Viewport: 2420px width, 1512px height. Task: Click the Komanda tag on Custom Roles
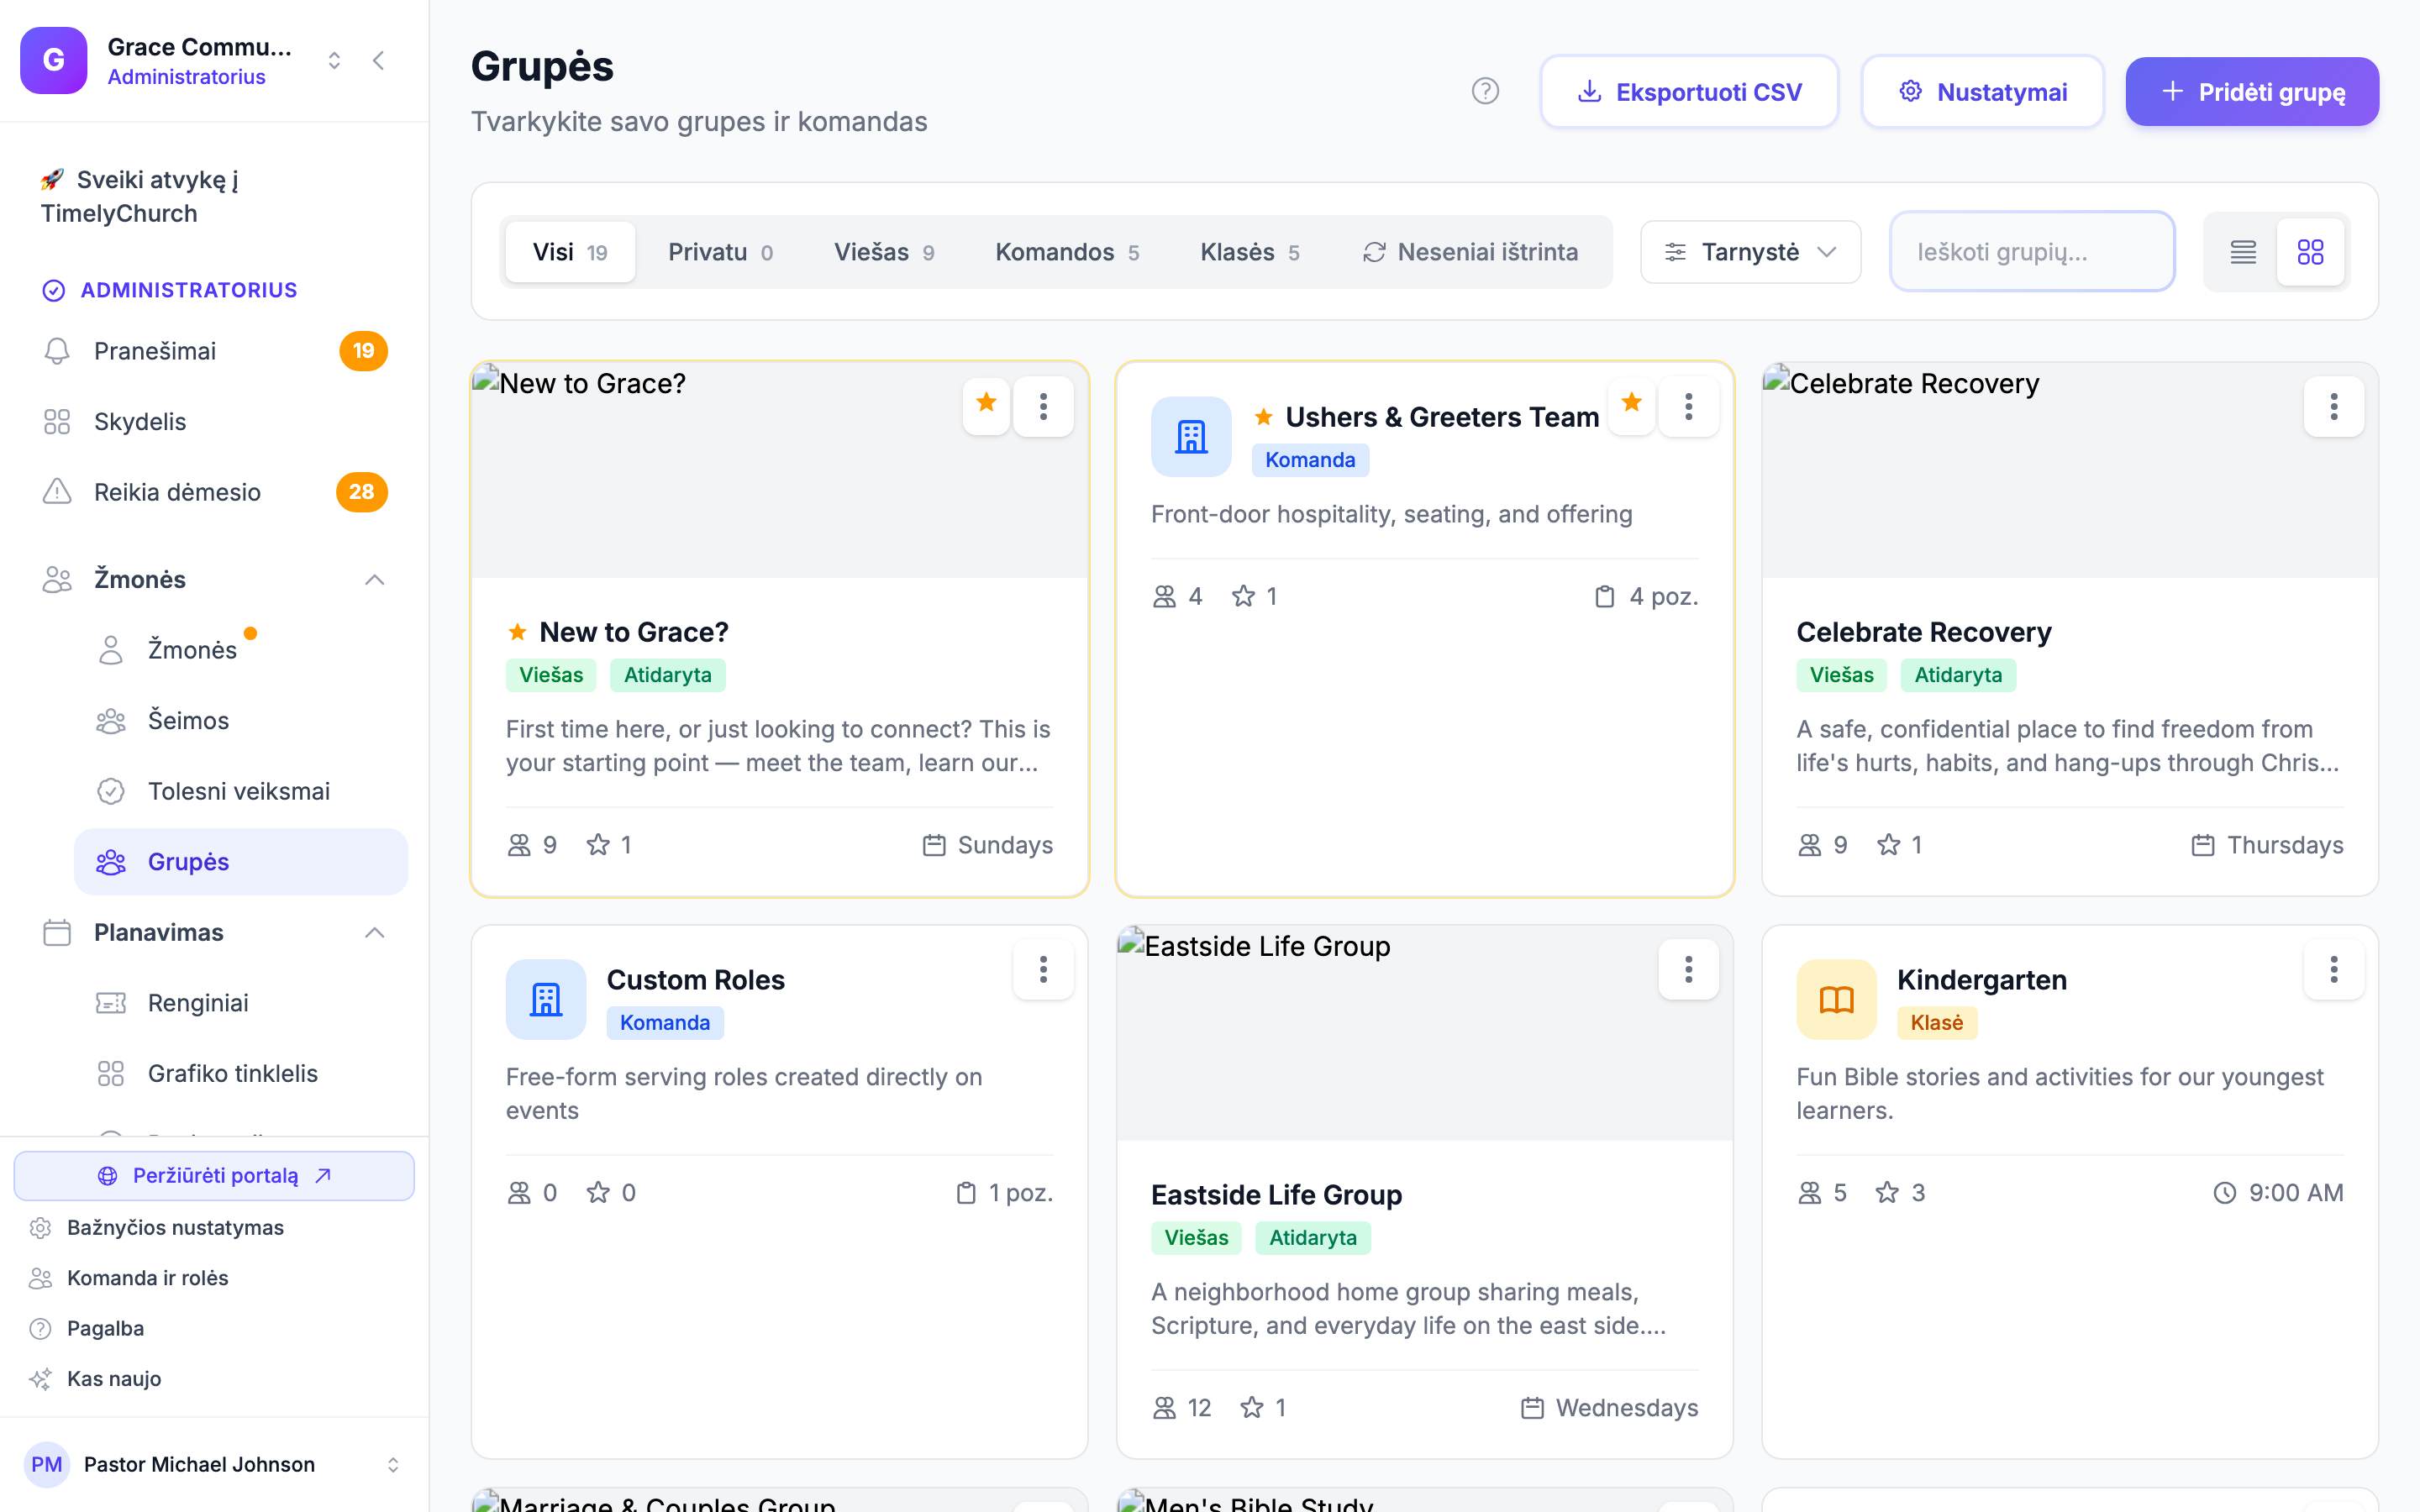pos(665,1023)
